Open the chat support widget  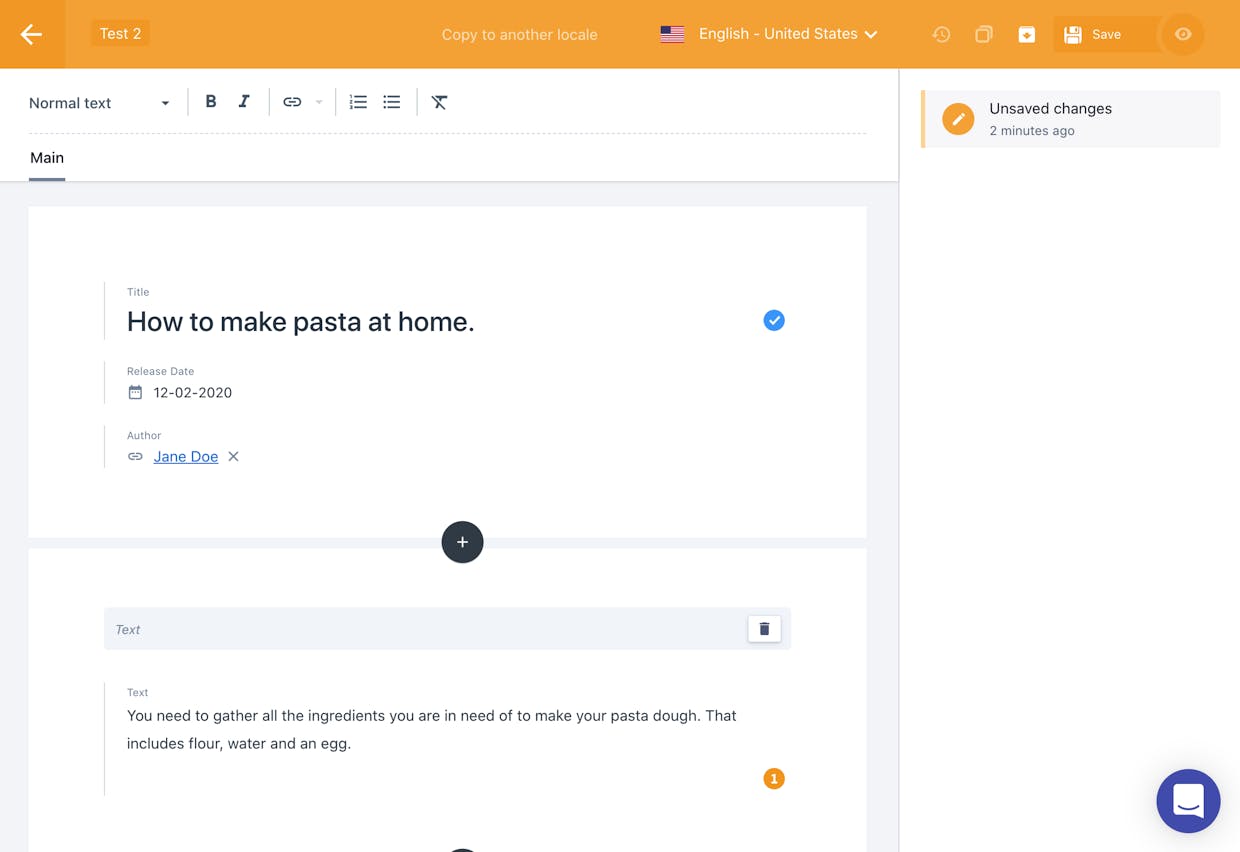click(x=1188, y=801)
